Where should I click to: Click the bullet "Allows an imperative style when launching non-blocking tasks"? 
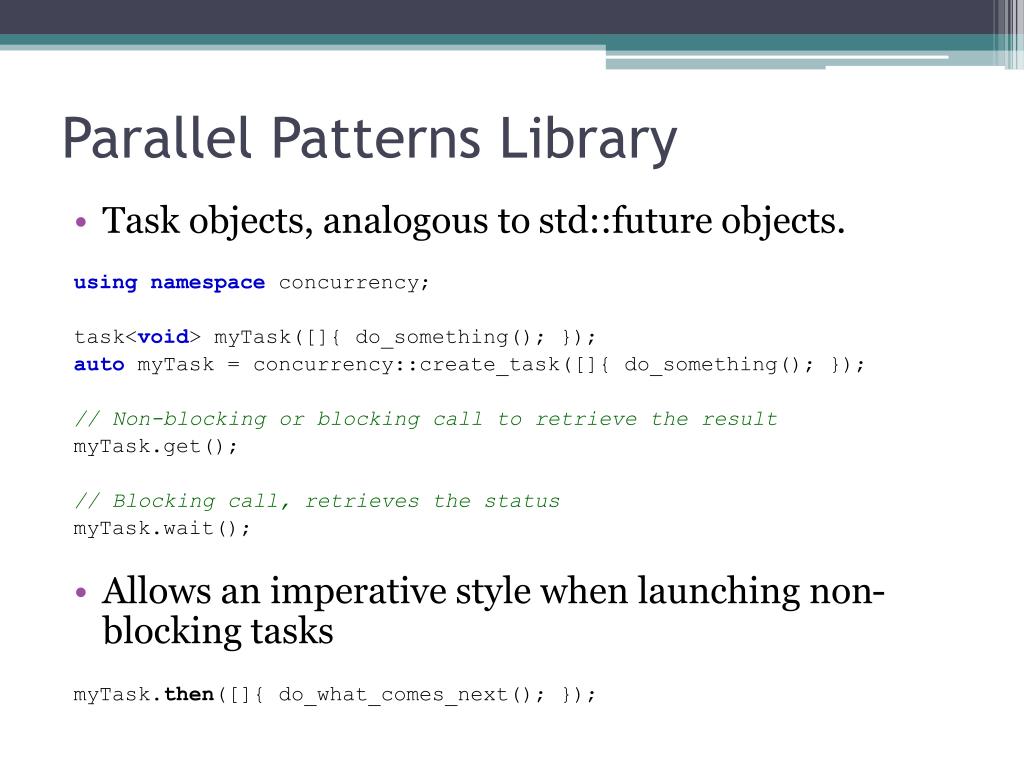[493, 611]
